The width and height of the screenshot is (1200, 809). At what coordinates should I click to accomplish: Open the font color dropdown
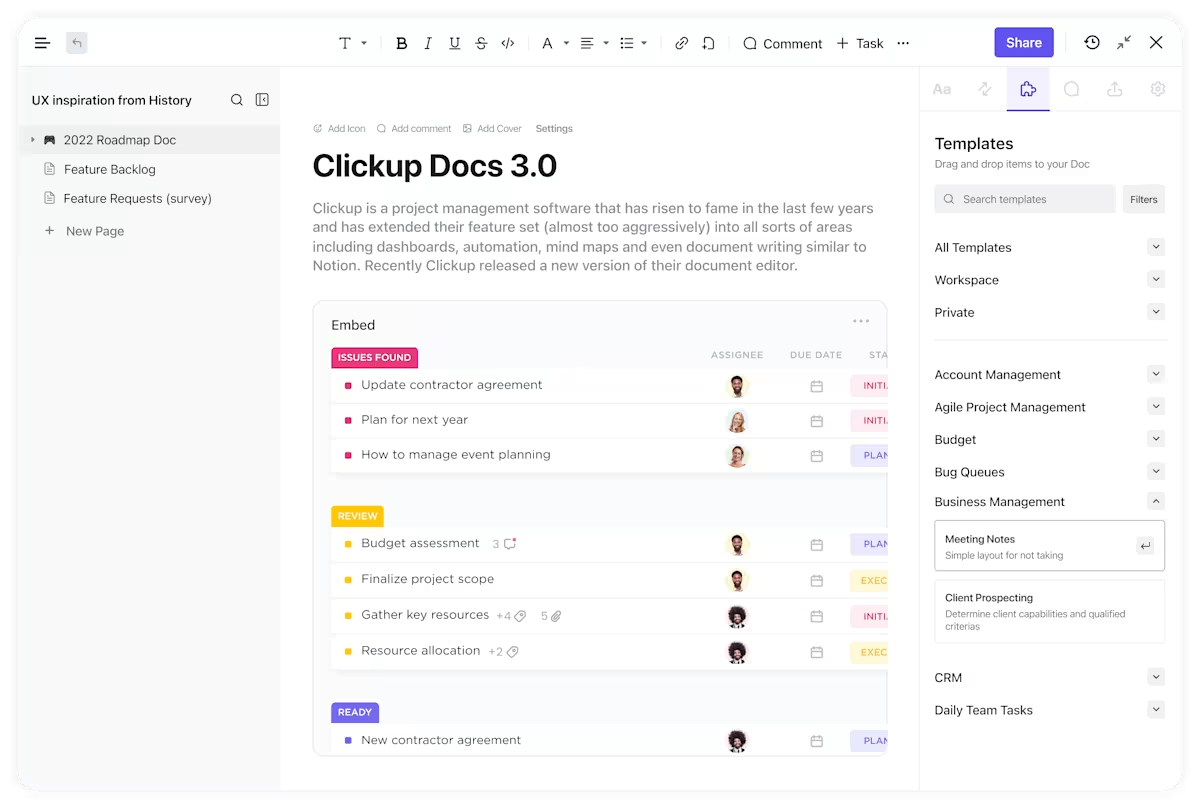(553, 43)
